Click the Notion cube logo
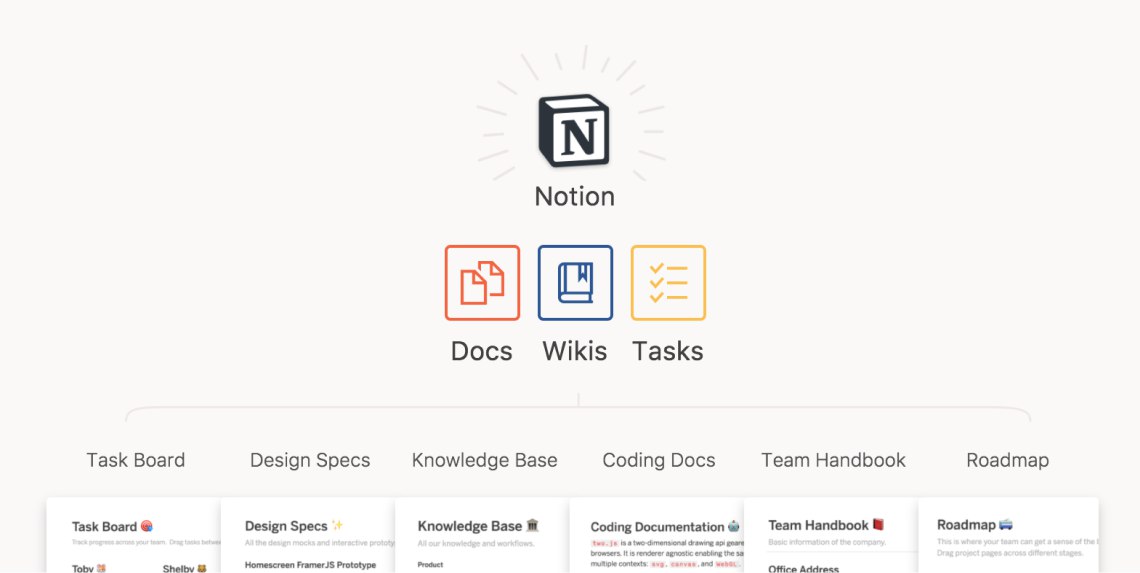 [574, 131]
